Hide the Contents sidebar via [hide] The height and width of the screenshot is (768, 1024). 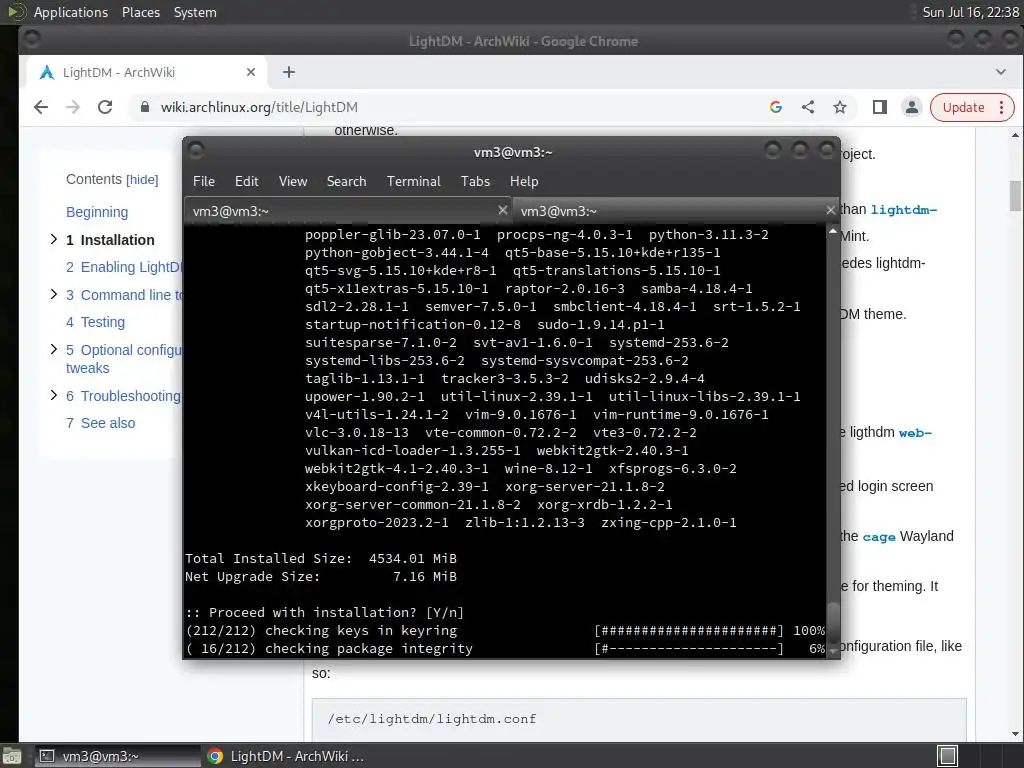click(x=142, y=180)
